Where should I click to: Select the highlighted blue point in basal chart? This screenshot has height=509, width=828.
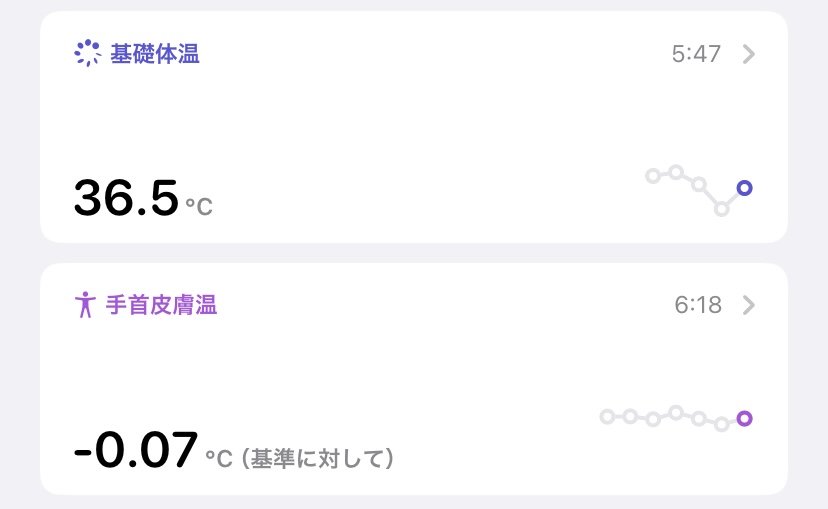744,188
